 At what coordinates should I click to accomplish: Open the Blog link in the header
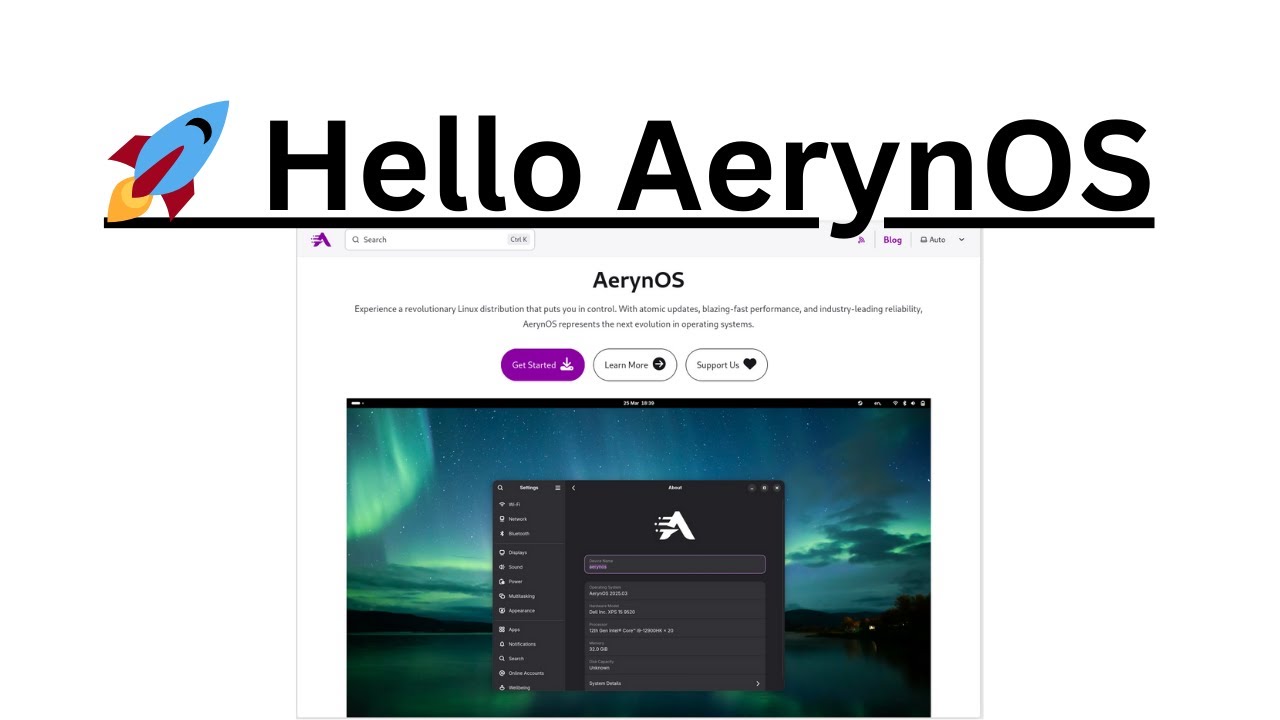pos(892,240)
